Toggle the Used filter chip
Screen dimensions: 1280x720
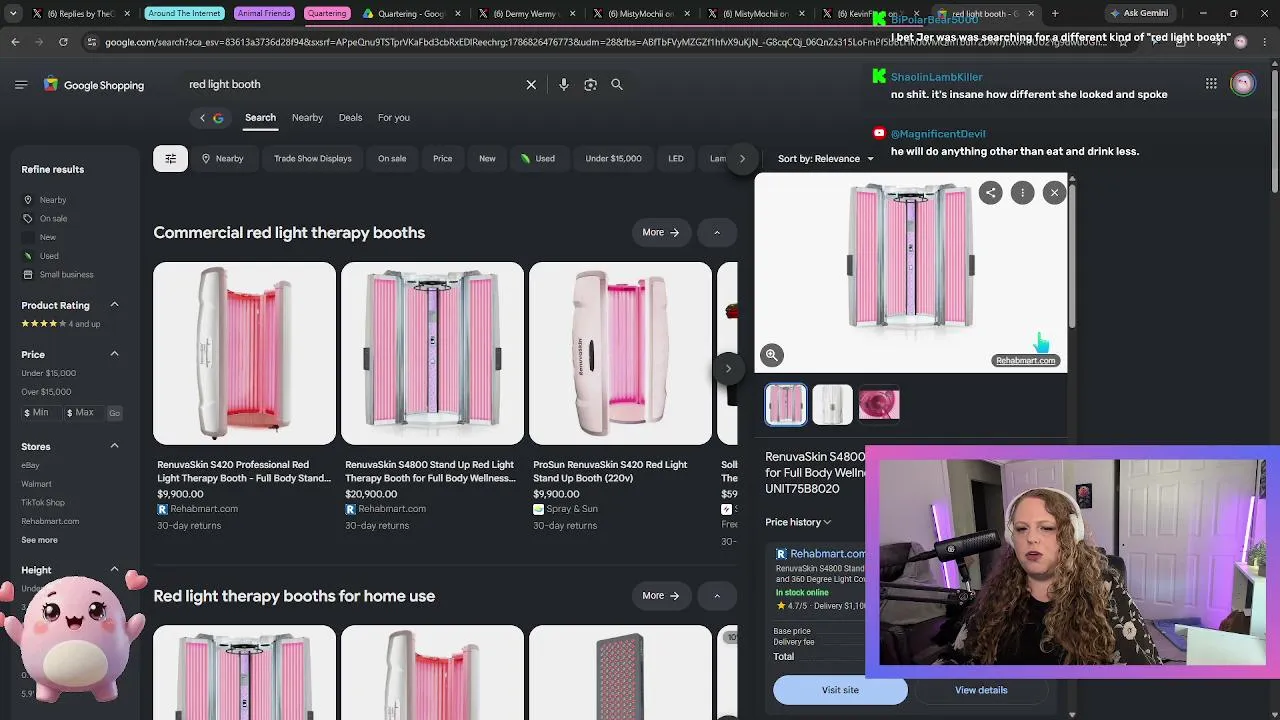click(x=538, y=158)
